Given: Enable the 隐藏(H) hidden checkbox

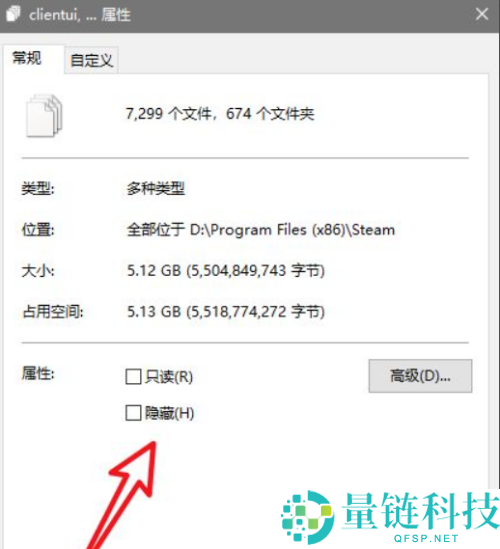Looking at the screenshot, I should (x=133, y=413).
